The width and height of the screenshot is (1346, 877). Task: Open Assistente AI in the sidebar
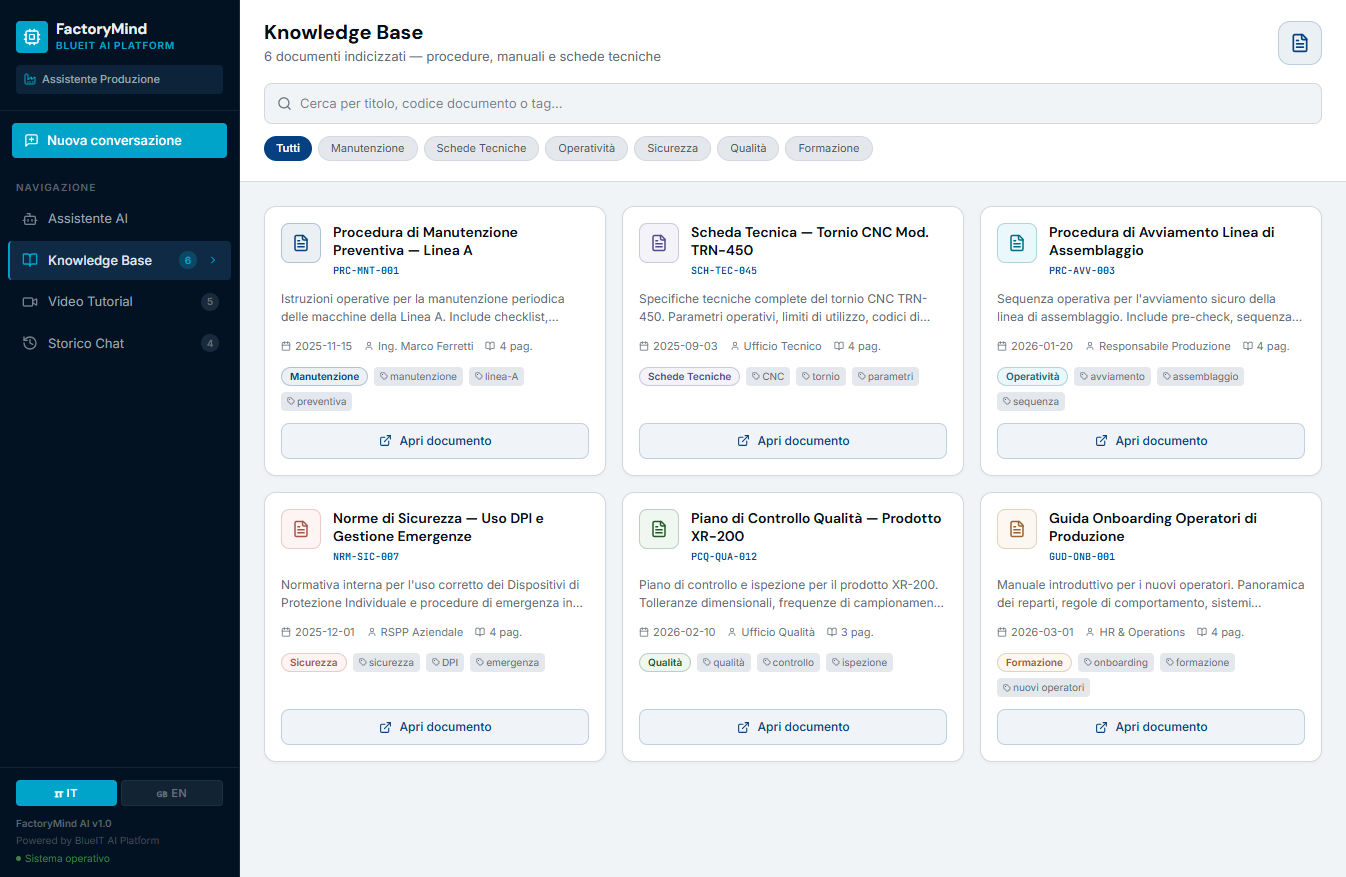pyautogui.click(x=119, y=219)
